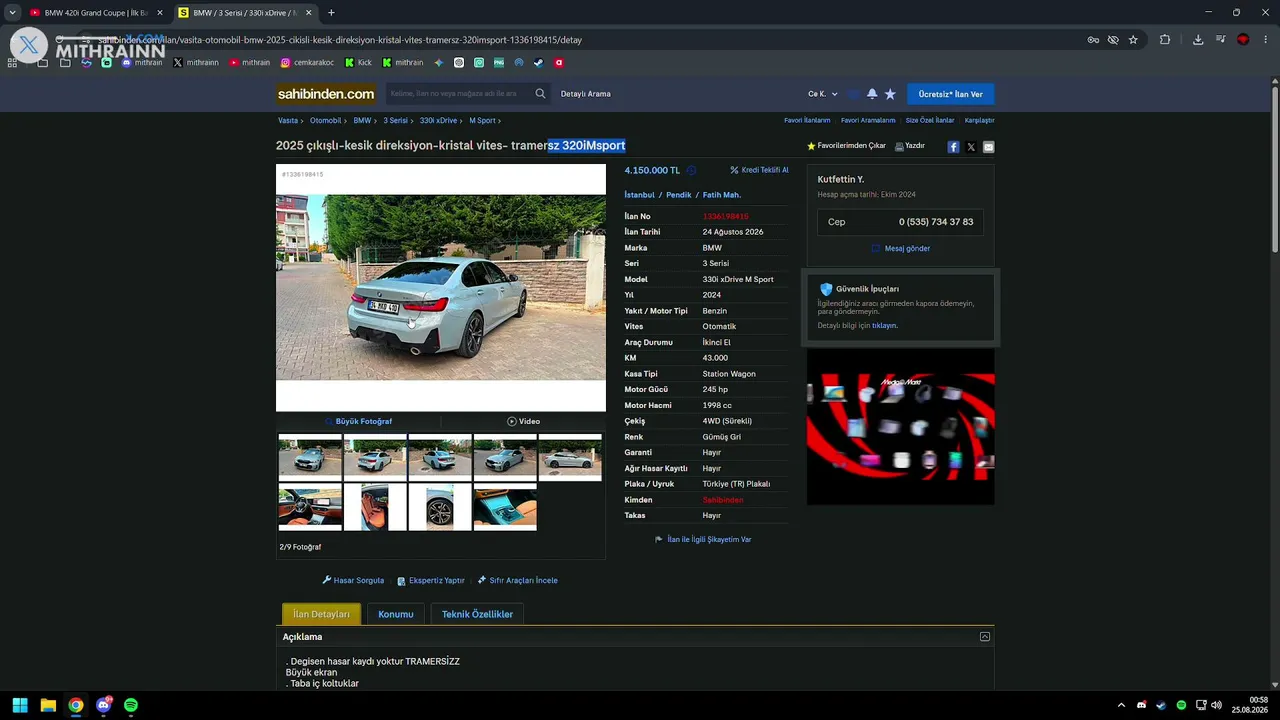The image size is (1280, 720).
Task: Click İlan ile İlgili Şikayetim Var
Action: click(x=703, y=539)
